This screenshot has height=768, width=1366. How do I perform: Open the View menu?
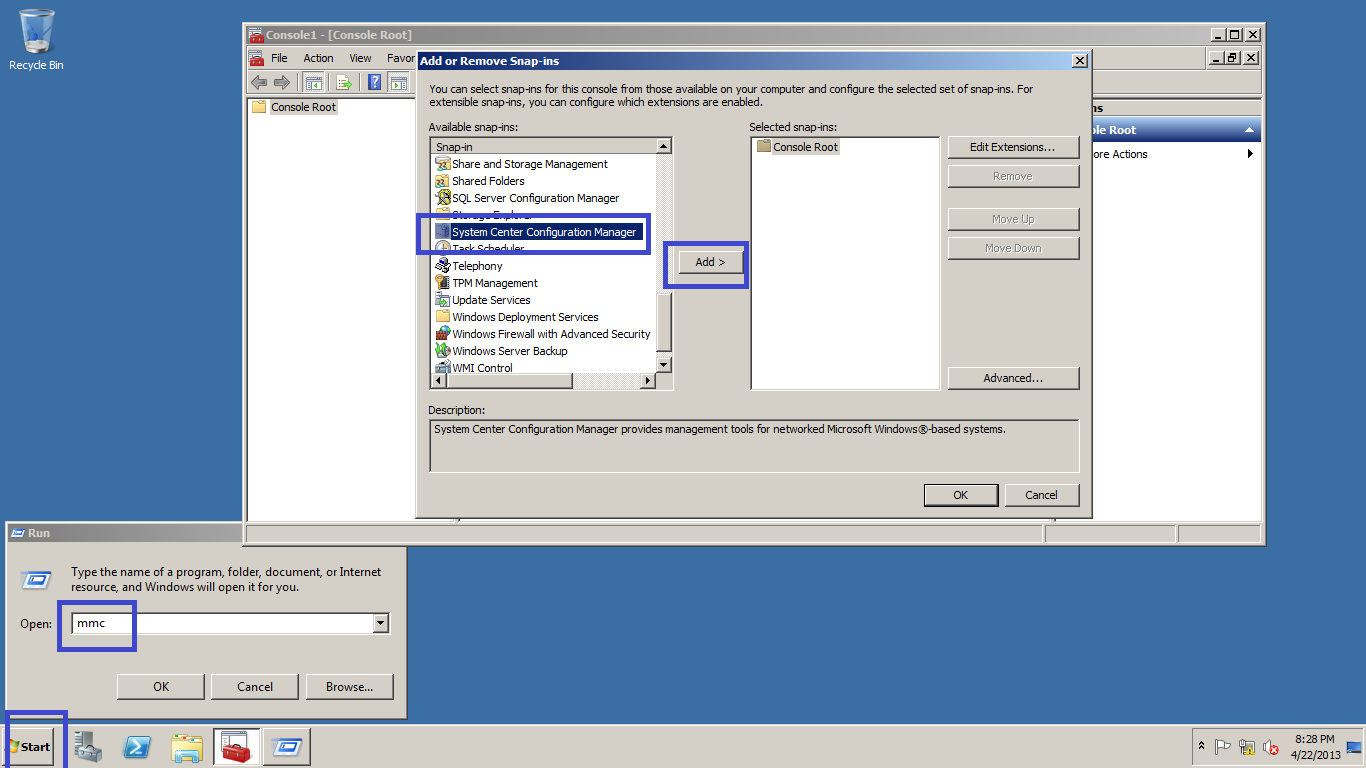[x=361, y=58]
